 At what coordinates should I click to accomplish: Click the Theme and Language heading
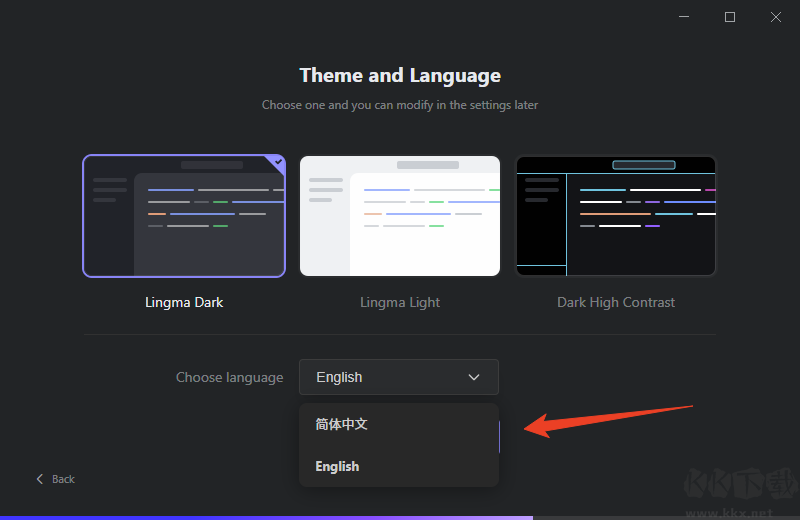pos(400,76)
